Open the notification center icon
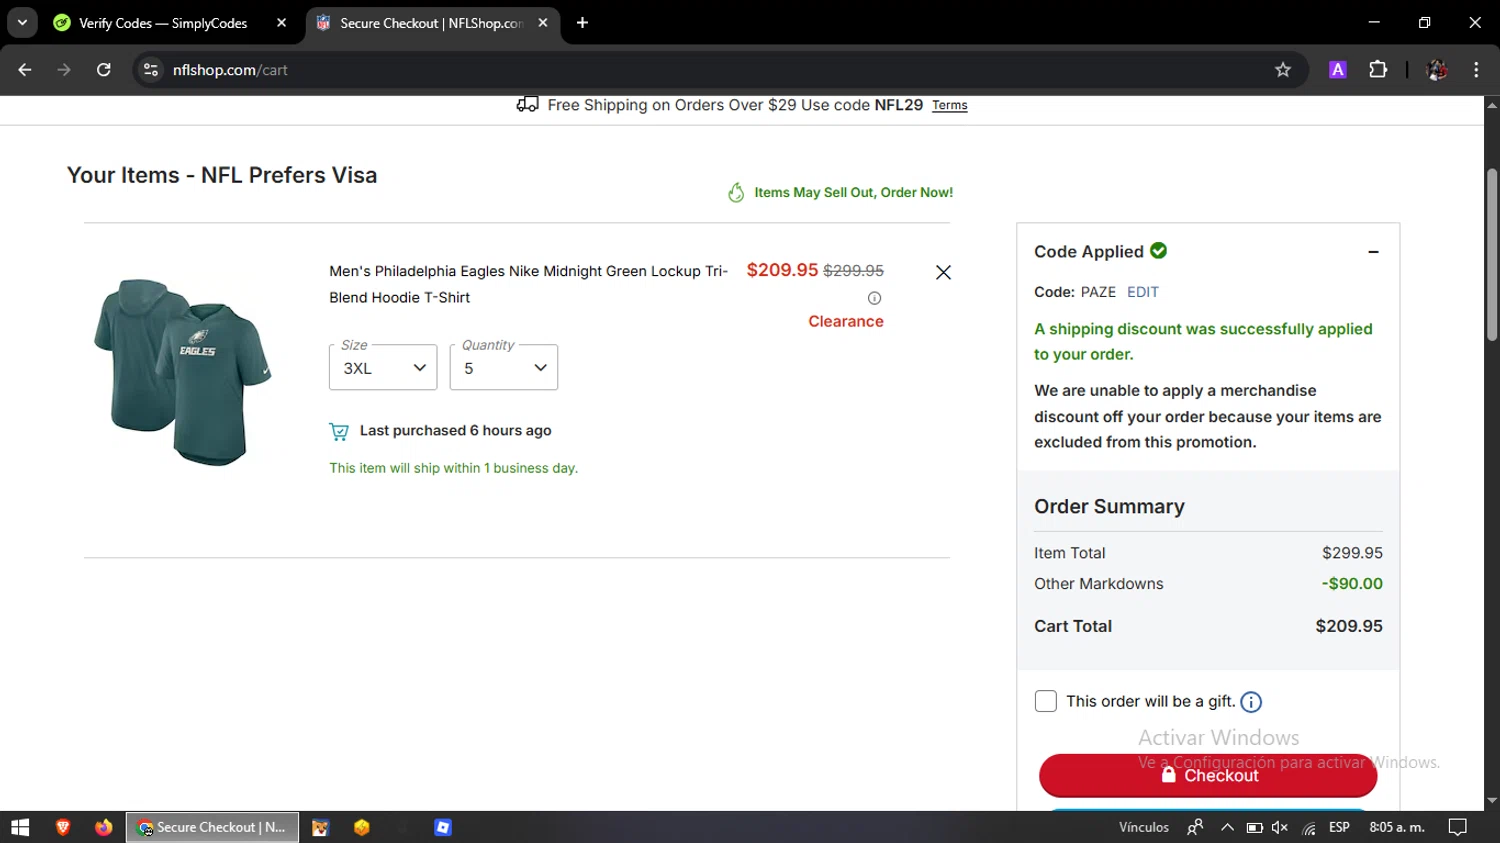This screenshot has width=1500, height=843. pyautogui.click(x=1458, y=827)
